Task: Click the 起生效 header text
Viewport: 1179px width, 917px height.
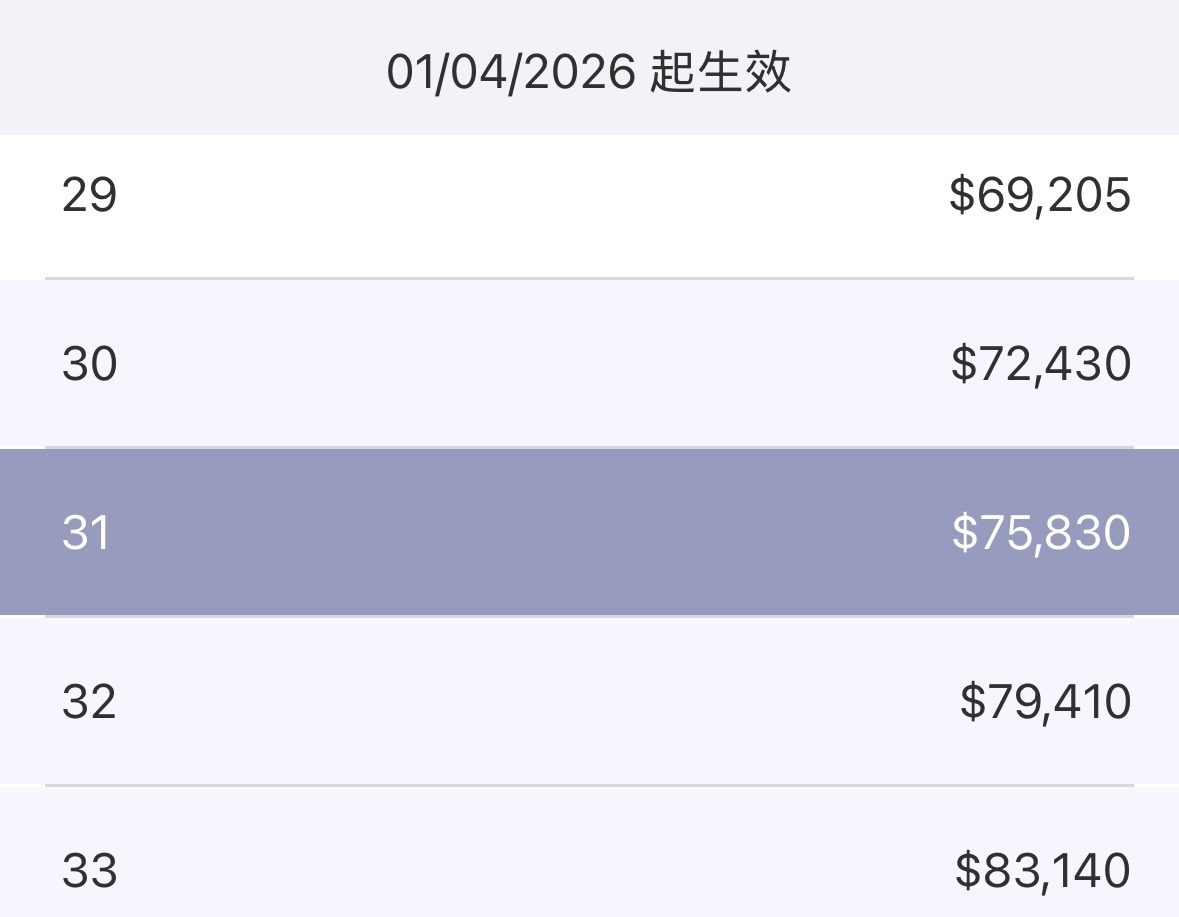Action: [x=720, y=72]
